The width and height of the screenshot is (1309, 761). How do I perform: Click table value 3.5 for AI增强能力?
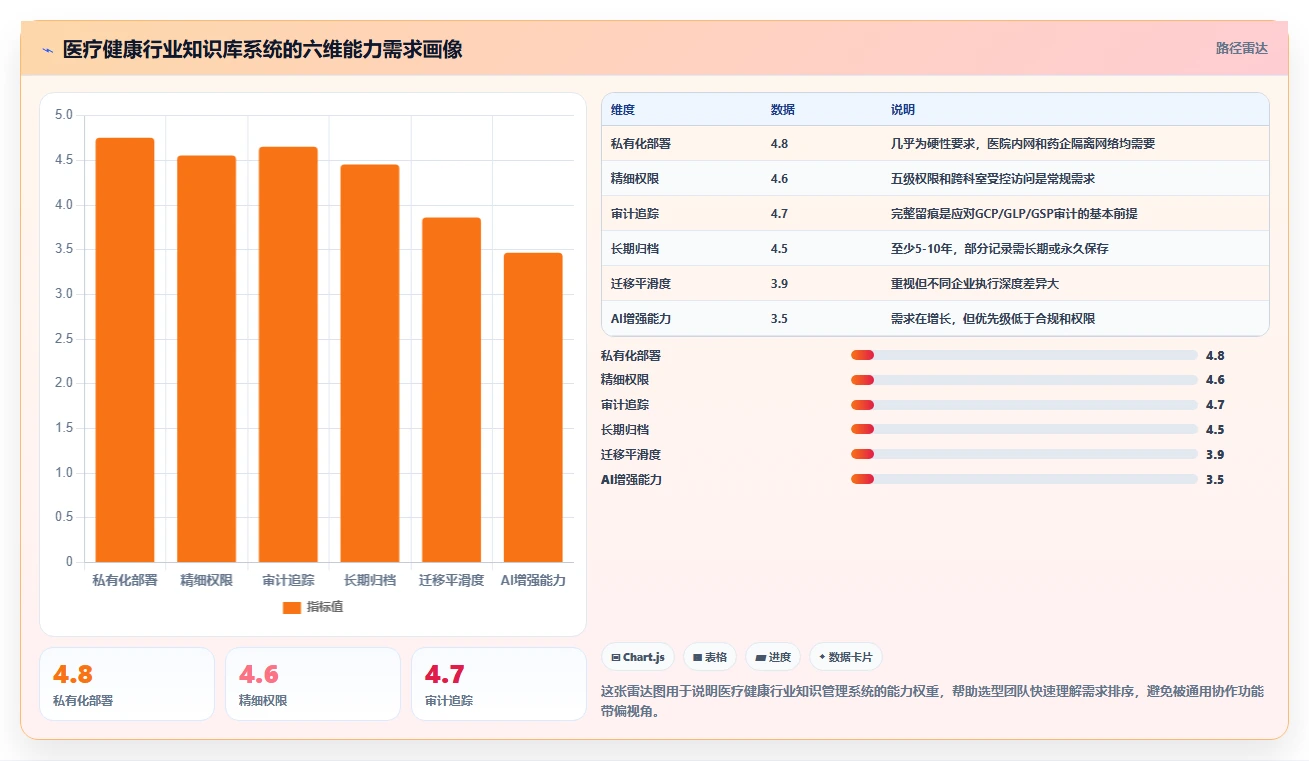[x=780, y=319]
